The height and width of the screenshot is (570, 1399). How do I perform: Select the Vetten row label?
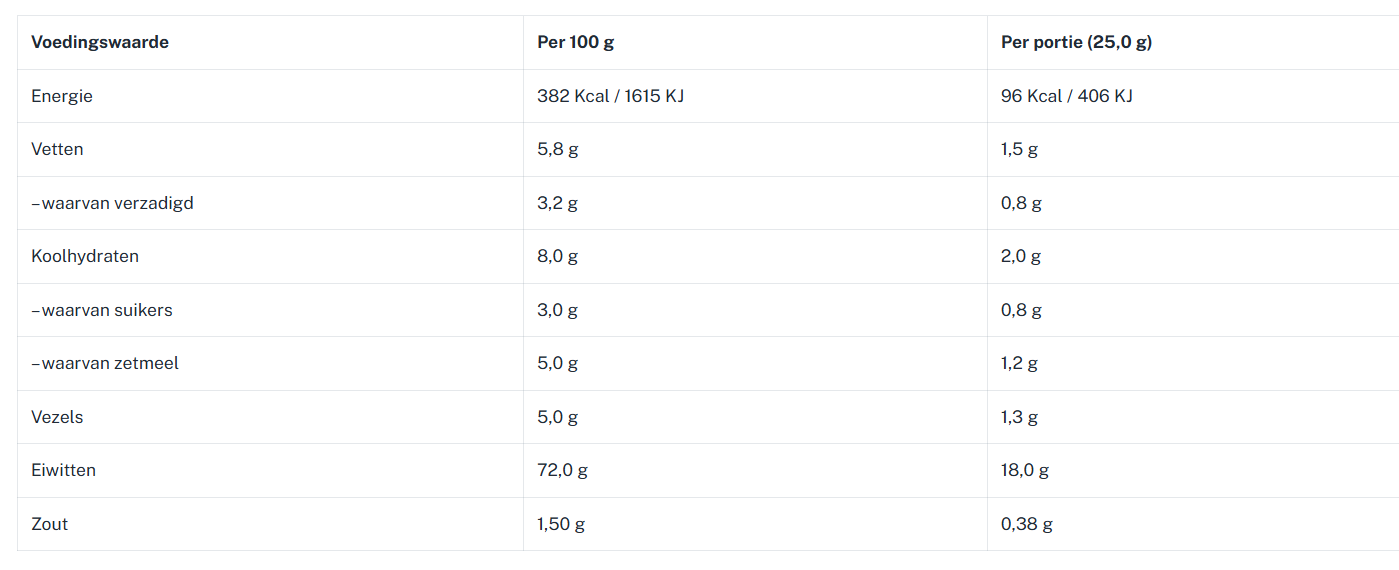[57, 149]
